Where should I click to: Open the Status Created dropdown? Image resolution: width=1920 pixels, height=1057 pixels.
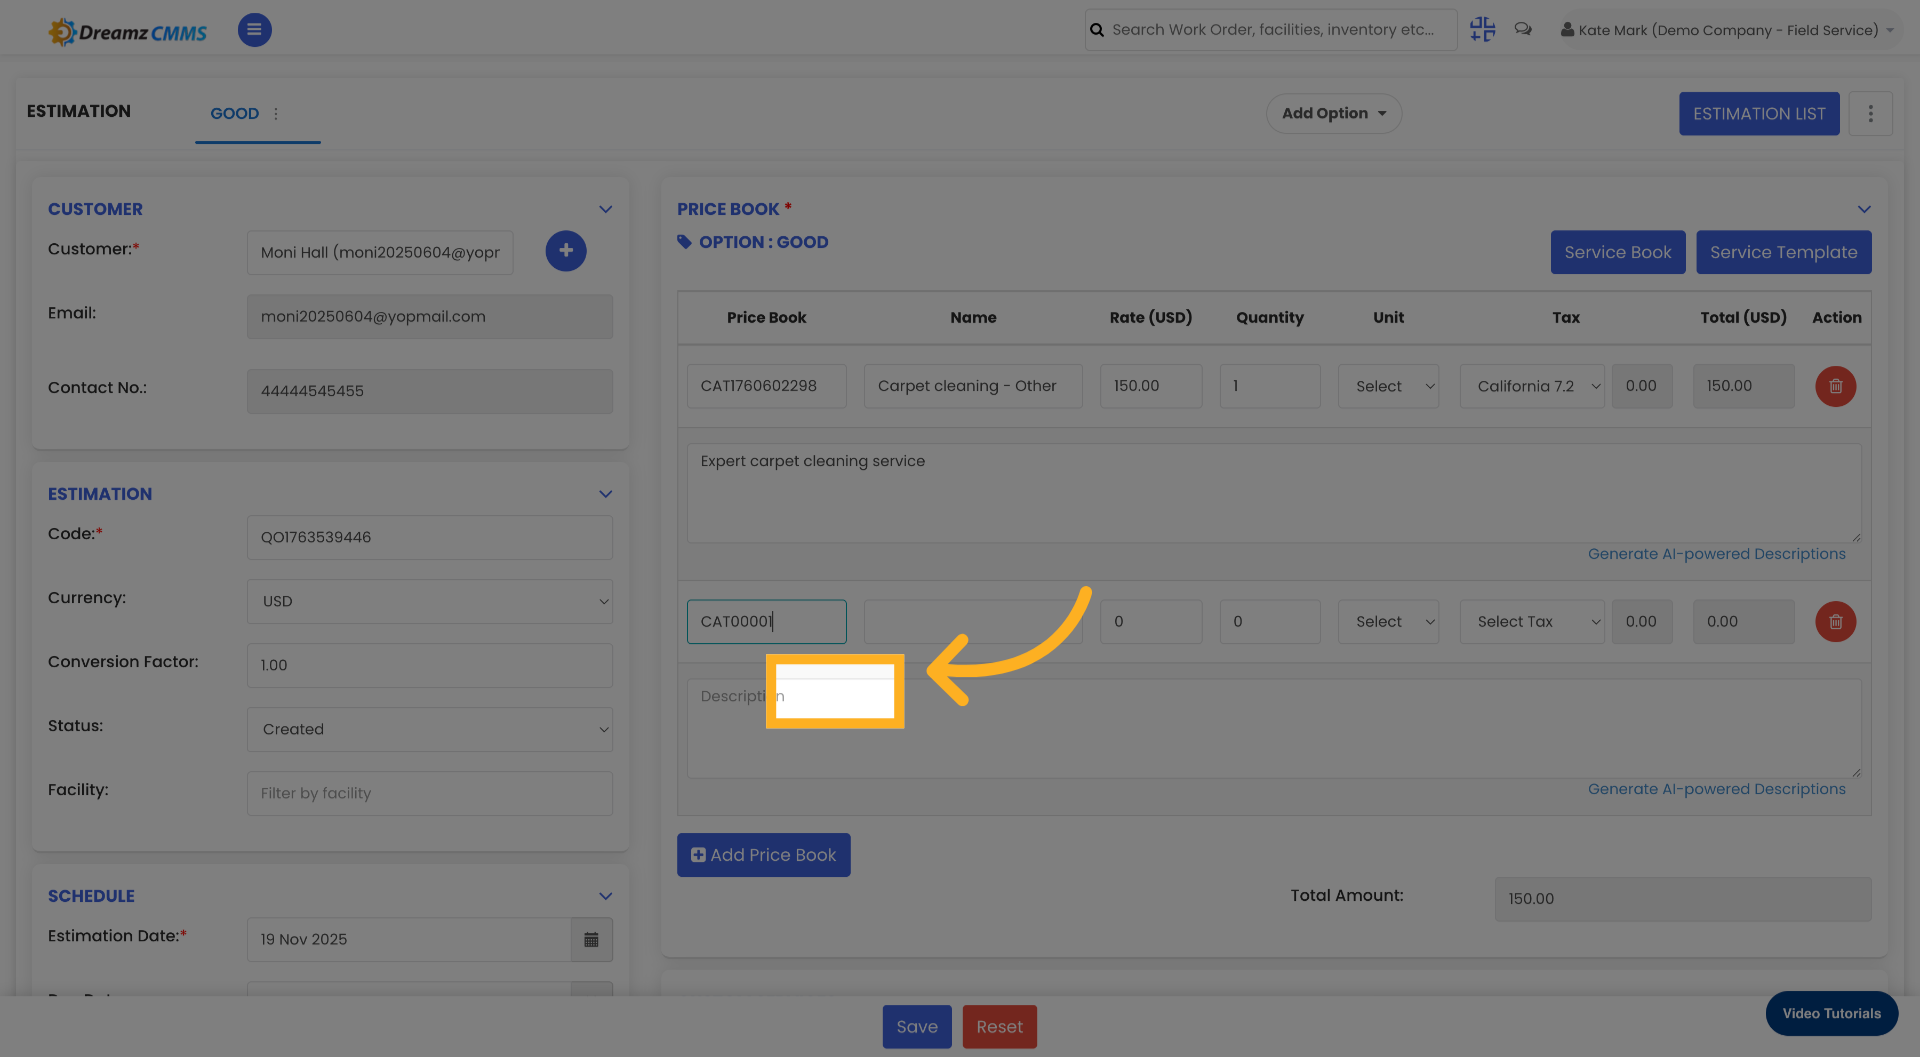point(430,729)
